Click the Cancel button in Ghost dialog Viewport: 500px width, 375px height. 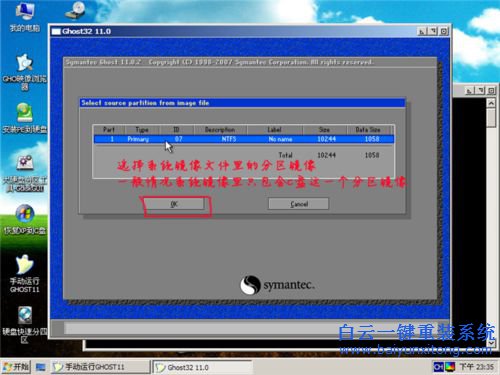(298, 204)
